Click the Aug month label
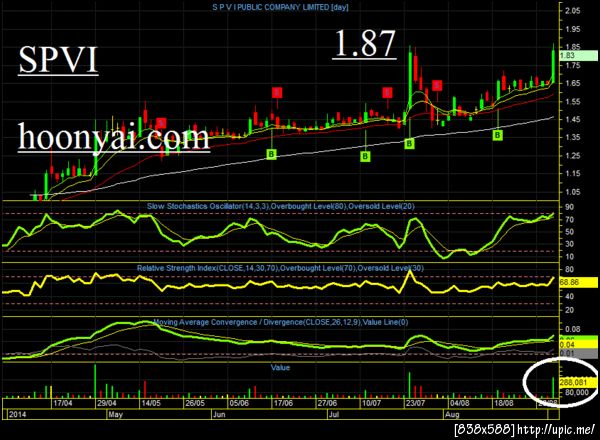Screen dimensions: 600x440 coord(452,414)
